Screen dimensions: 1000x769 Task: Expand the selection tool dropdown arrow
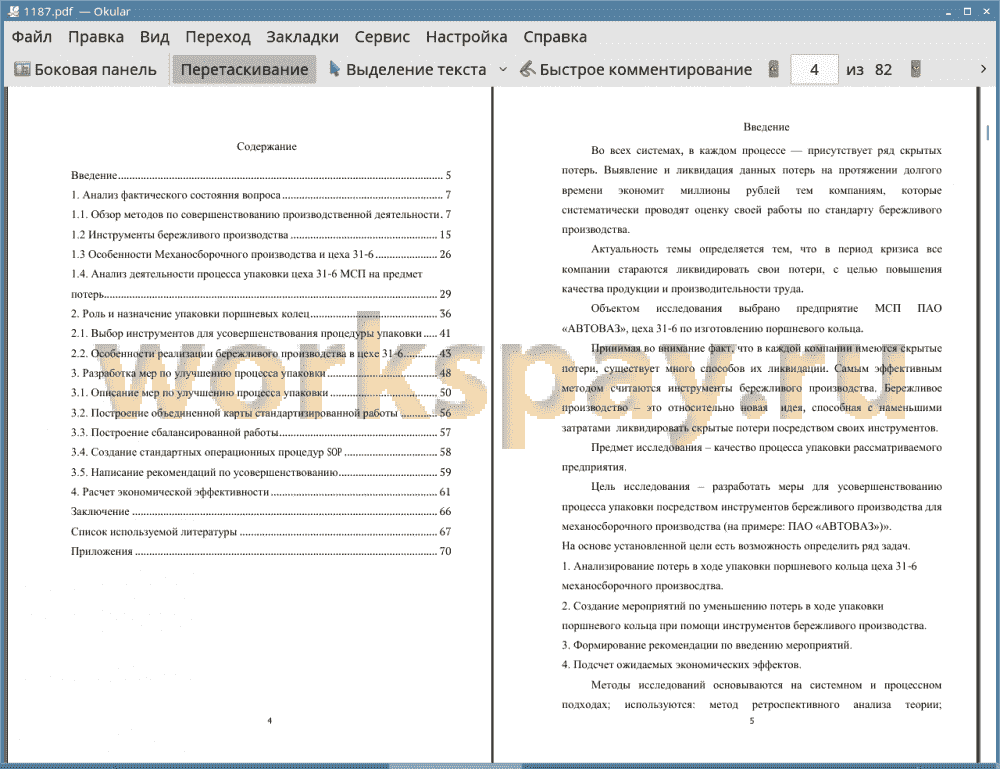tap(503, 70)
